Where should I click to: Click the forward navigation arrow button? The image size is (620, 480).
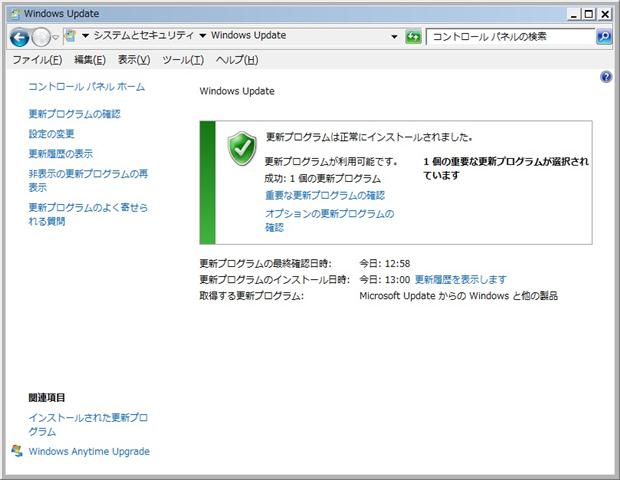tap(40, 38)
